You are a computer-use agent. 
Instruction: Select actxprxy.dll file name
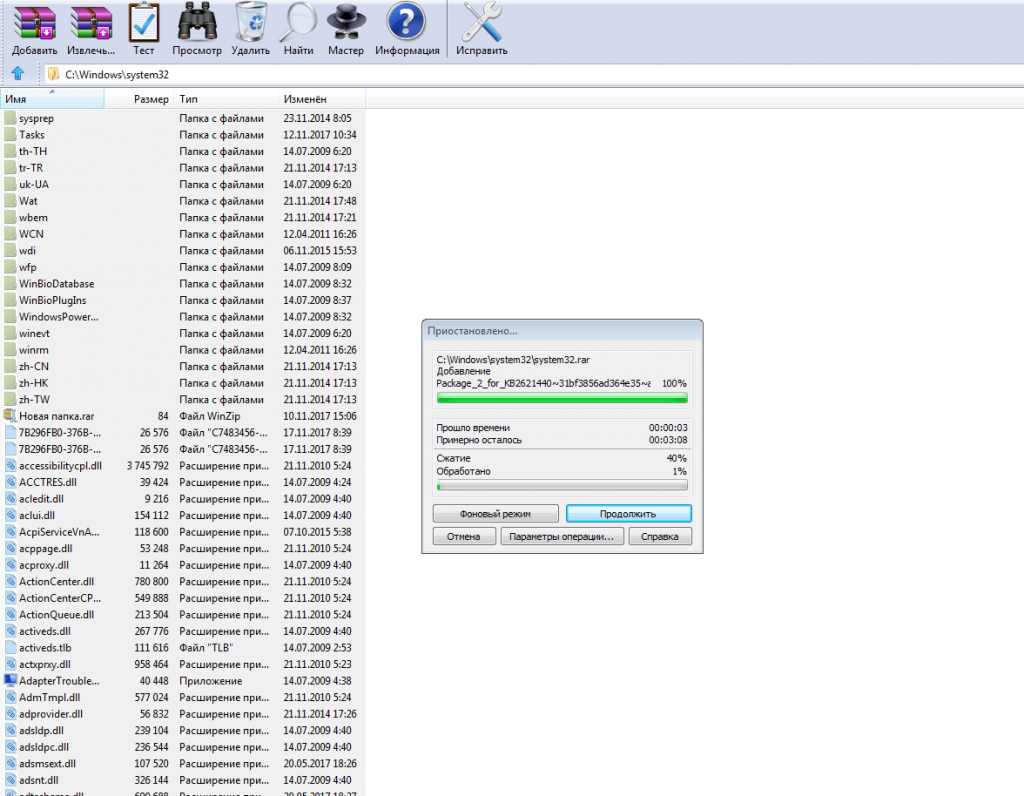coord(44,664)
